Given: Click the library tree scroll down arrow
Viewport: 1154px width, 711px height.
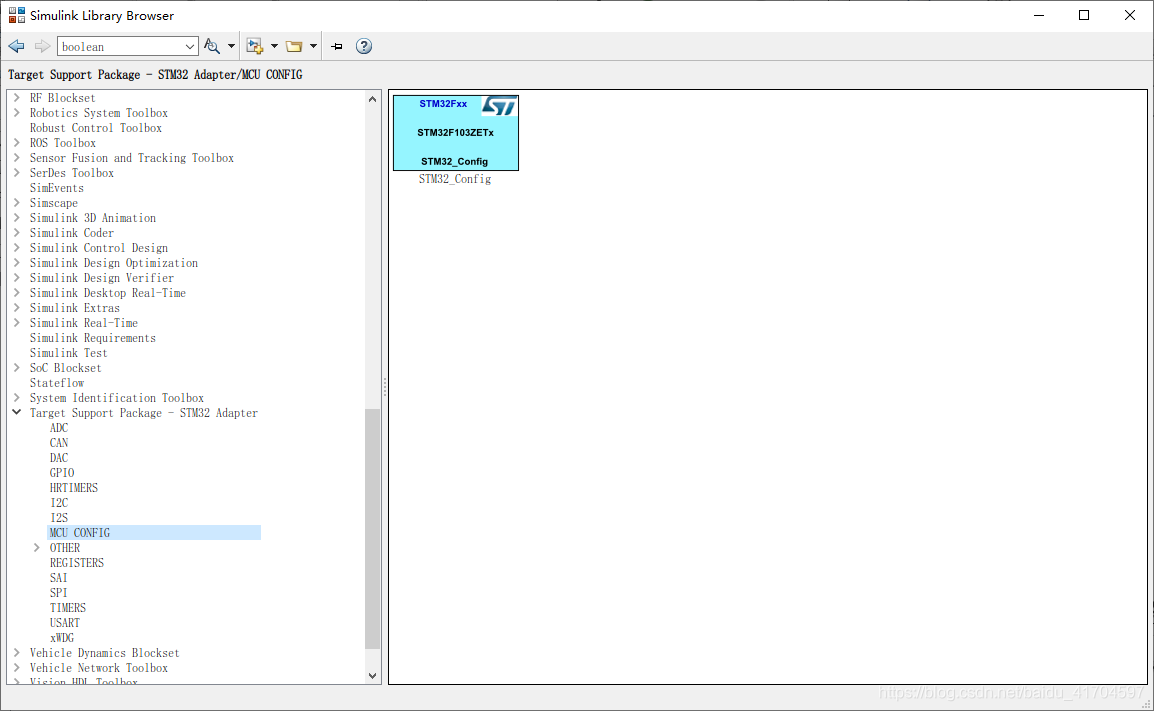Looking at the screenshot, I should click(x=373, y=676).
